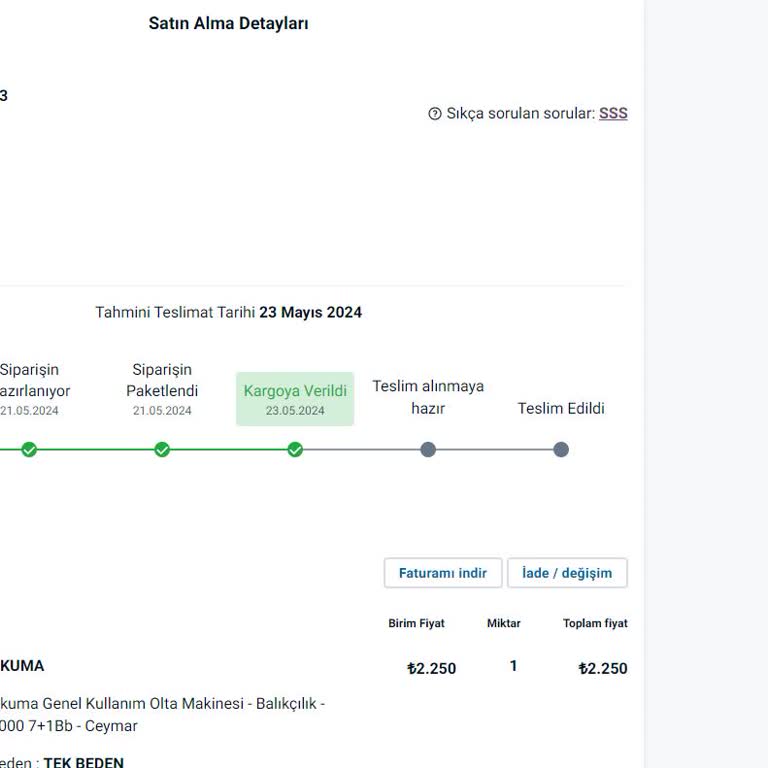Click green checkmark under Siparişin Paketlendi step
This screenshot has height=768, width=768.
162,450
